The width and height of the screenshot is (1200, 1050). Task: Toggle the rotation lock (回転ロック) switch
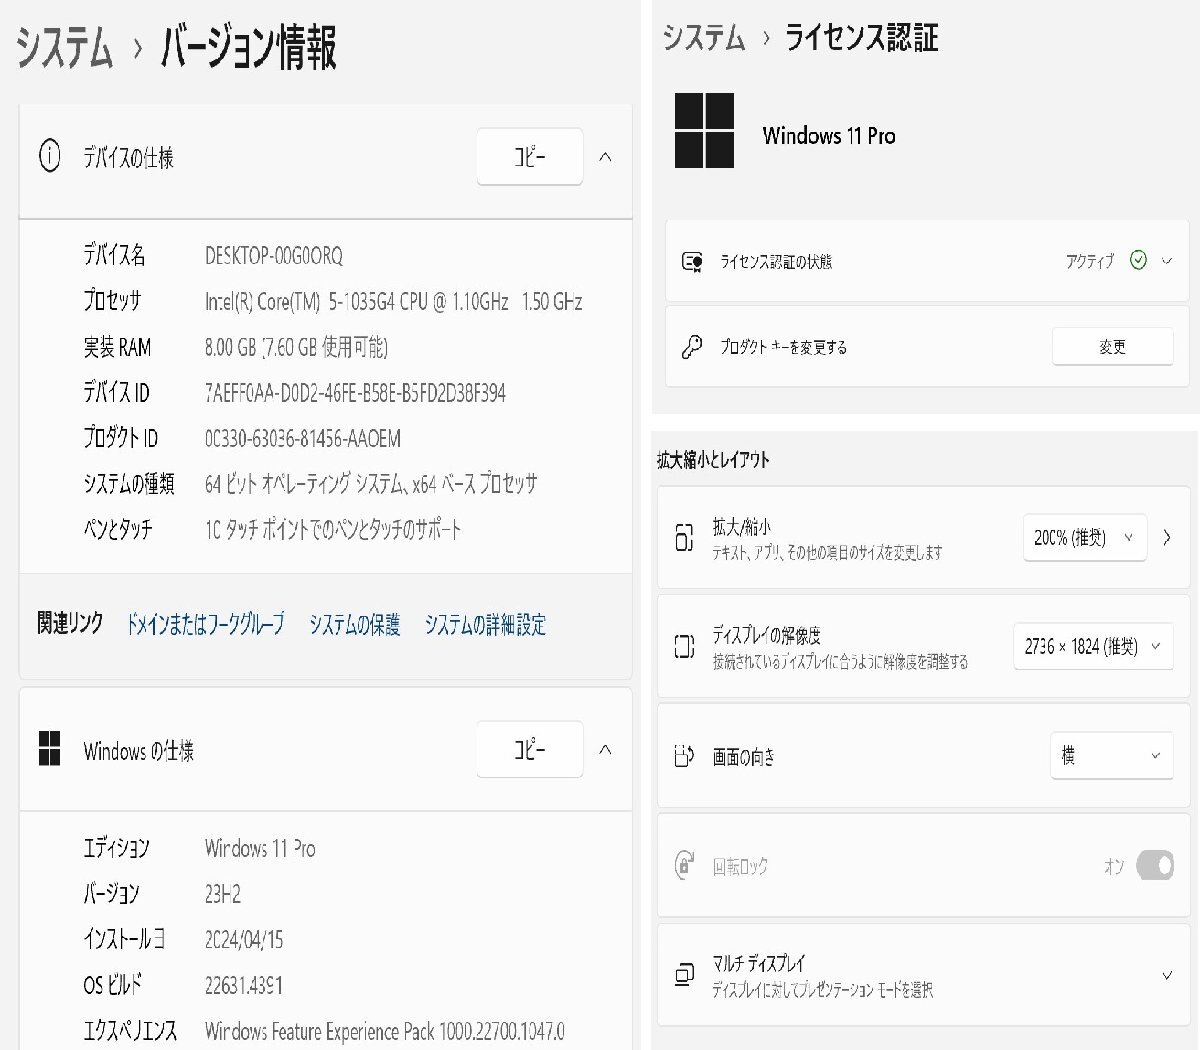coord(1154,865)
